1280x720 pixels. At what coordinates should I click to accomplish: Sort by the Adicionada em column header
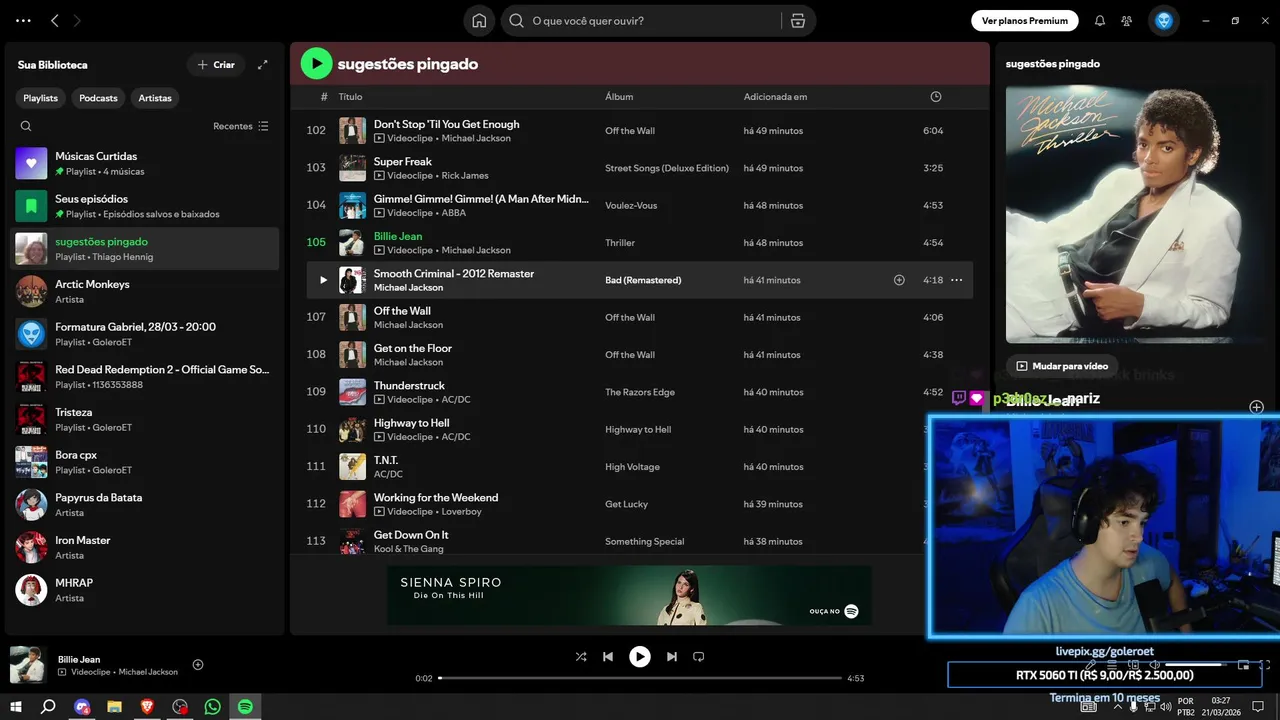(x=775, y=97)
